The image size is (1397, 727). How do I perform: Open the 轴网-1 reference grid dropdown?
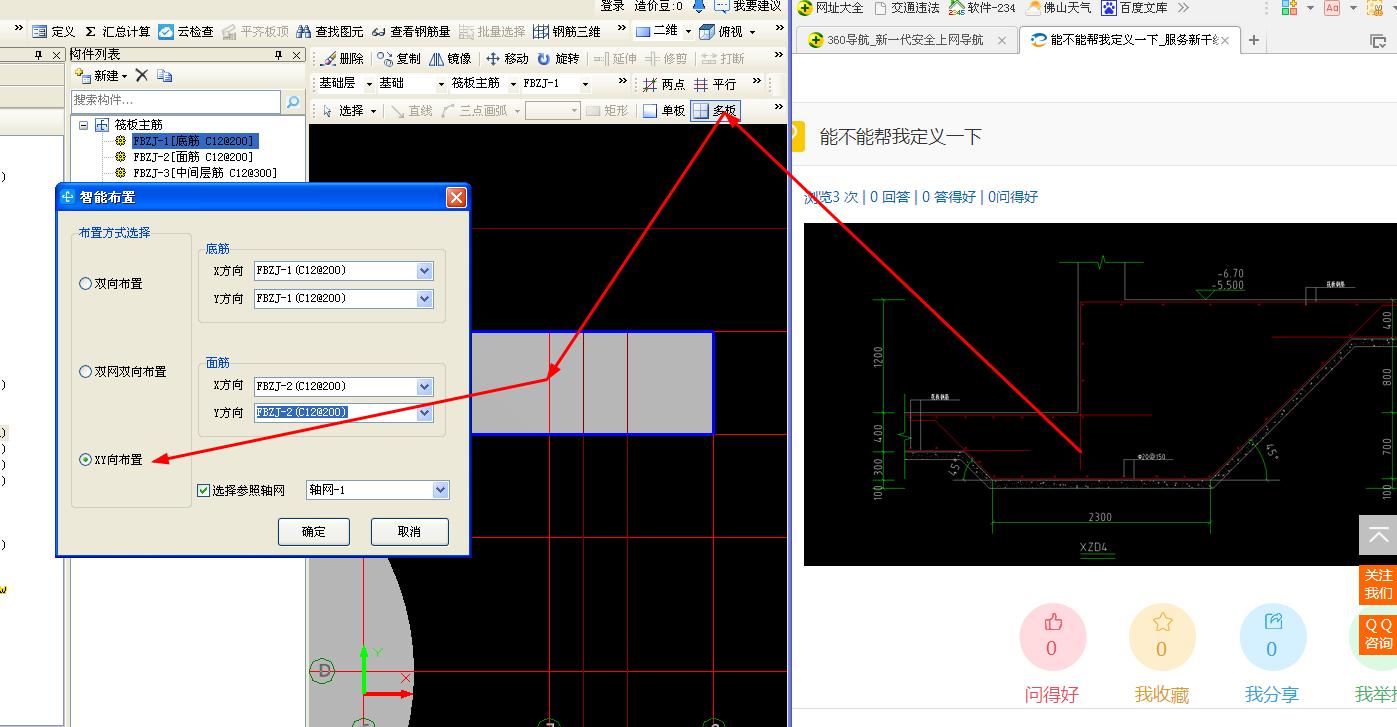pyautogui.click(x=440, y=490)
